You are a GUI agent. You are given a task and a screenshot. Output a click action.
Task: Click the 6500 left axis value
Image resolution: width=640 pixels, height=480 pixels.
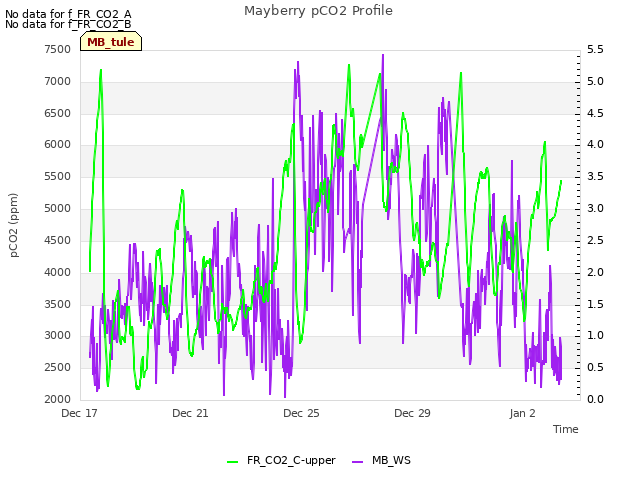pos(58,113)
